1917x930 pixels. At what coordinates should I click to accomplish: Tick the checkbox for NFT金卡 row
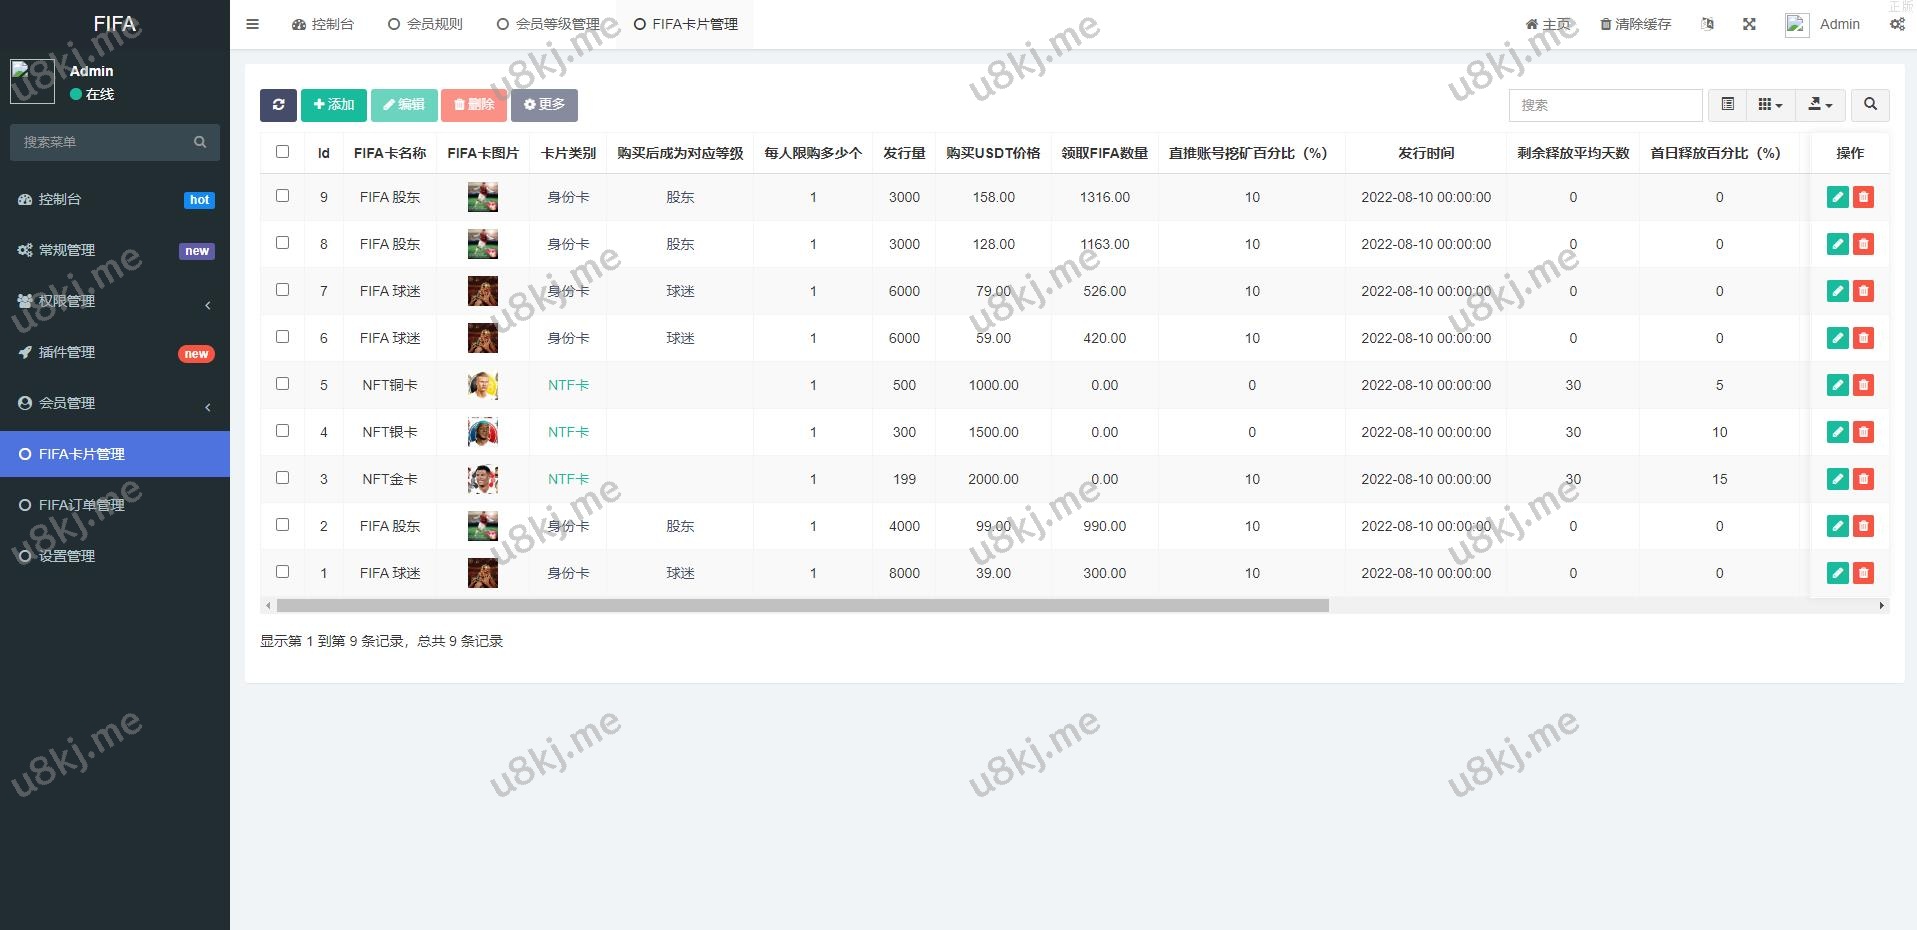(282, 478)
